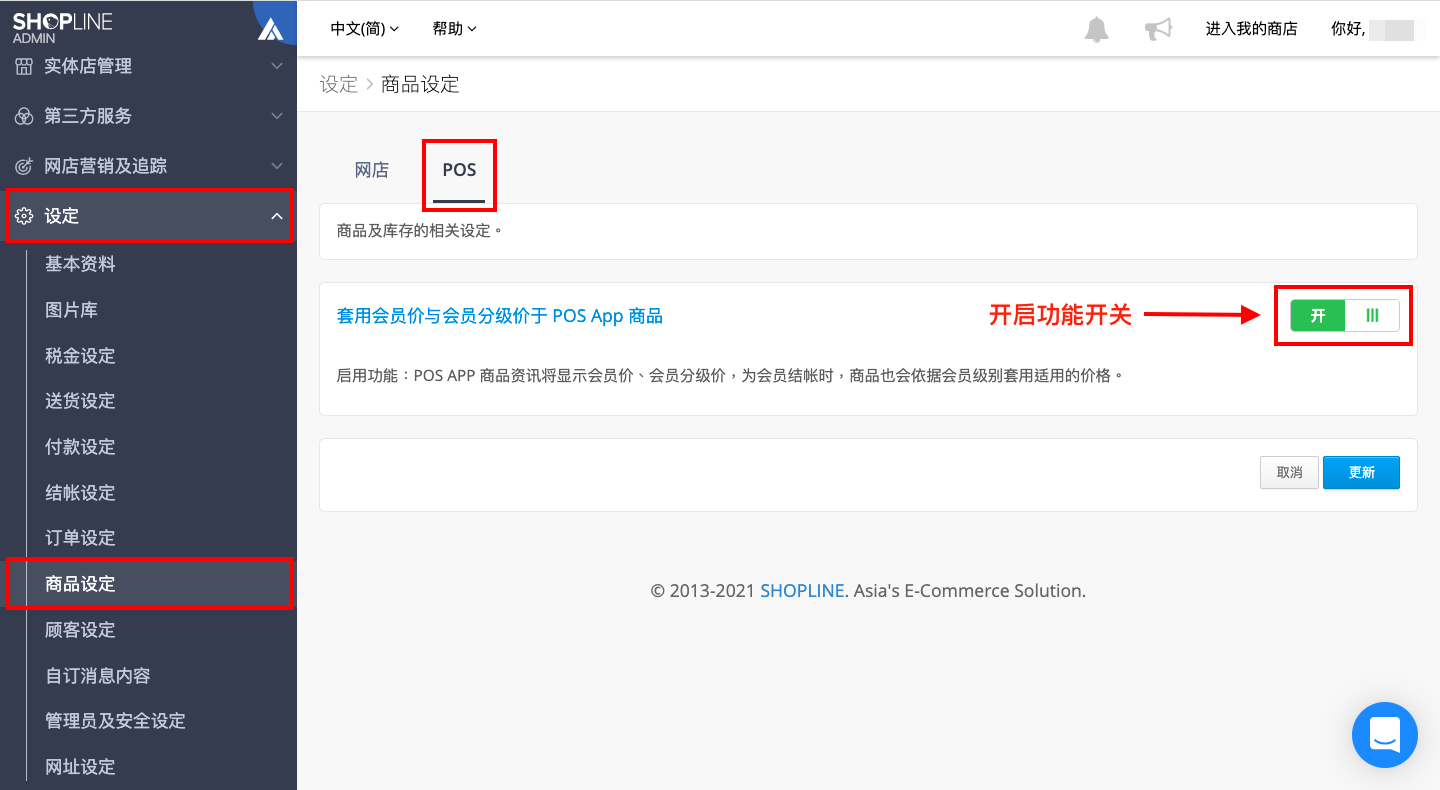Click the 商品设定 breadcrumb text
This screenshot has height=790, width=1440.
pos(420,84)
